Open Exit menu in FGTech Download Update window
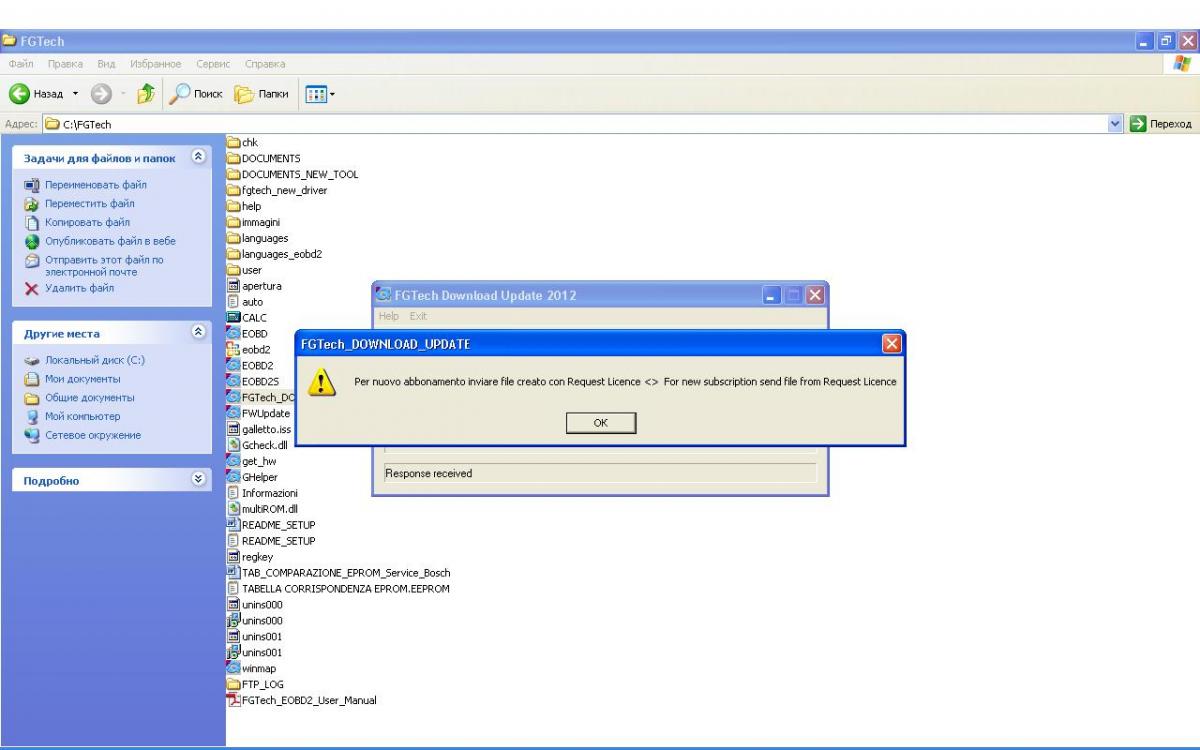The height and width of the screenshot is (750, 1200). pyautogui.click(x=418, y=316)
